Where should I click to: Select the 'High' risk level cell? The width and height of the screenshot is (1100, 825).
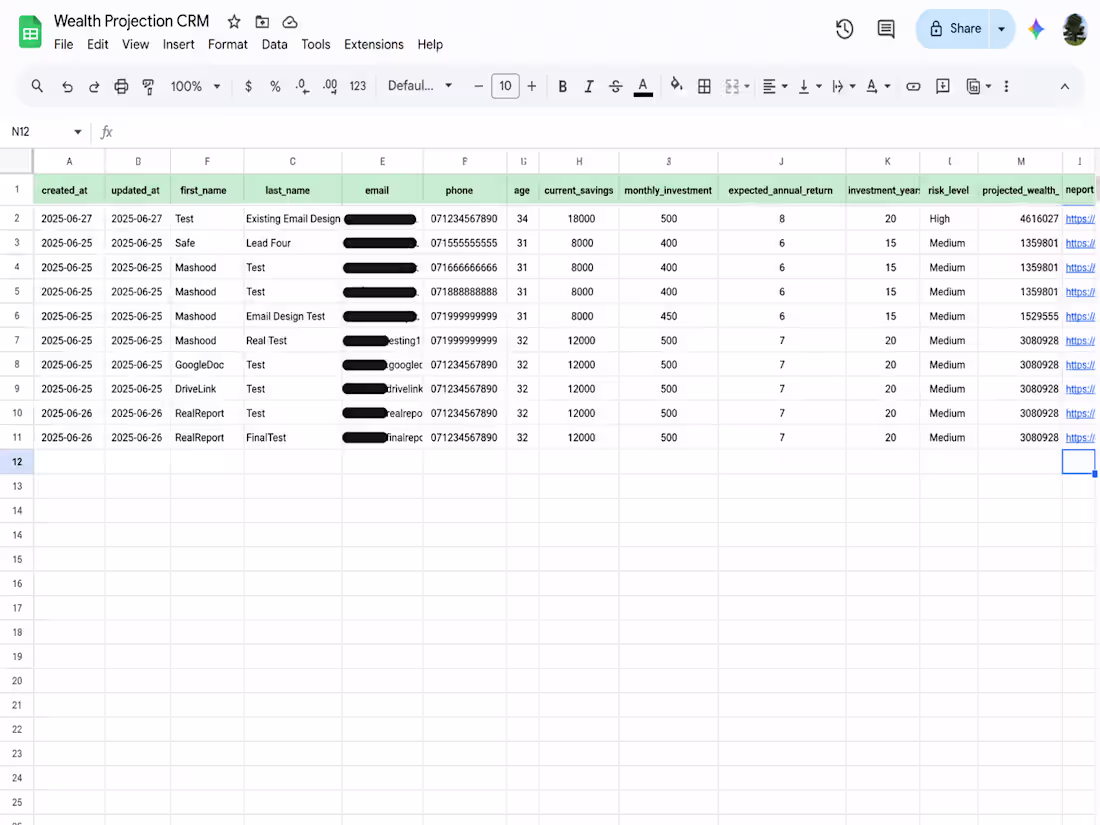(x=948, y=219)
